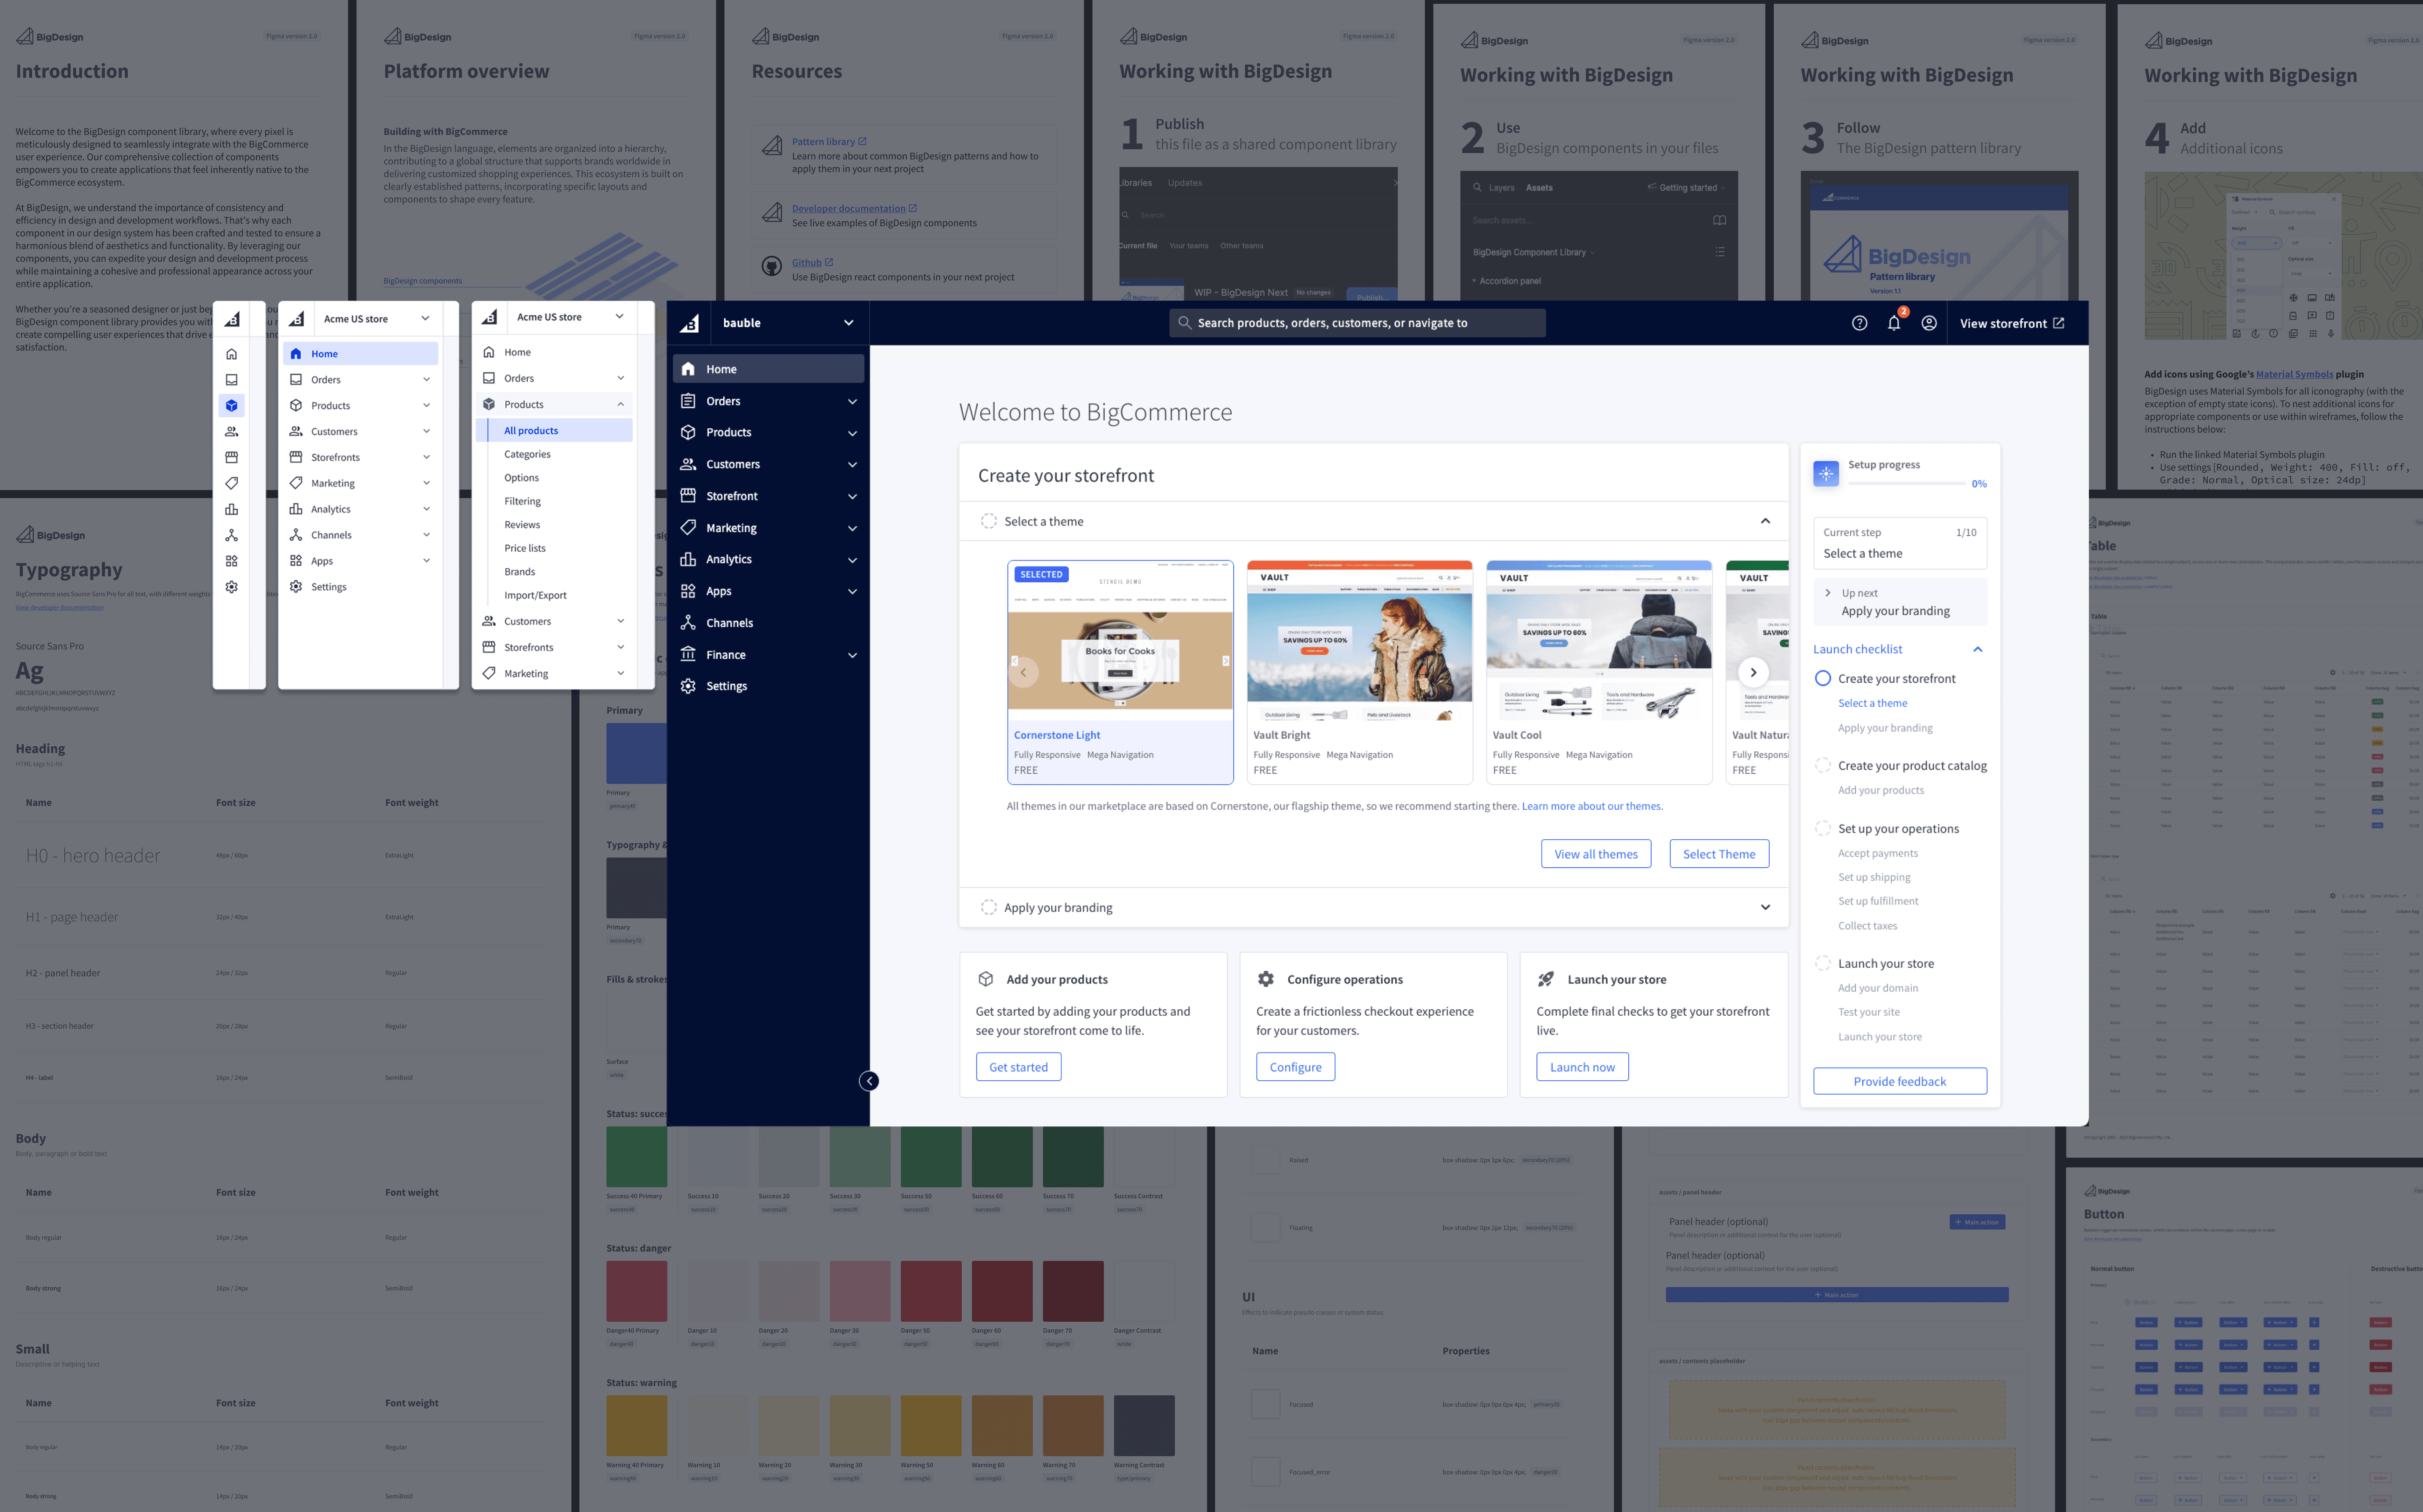Viewport: 2423px width, 1512px height.
Task: Click the Apps grid icon in the dark bauble sidebar
Action: [x=688, y=591]
